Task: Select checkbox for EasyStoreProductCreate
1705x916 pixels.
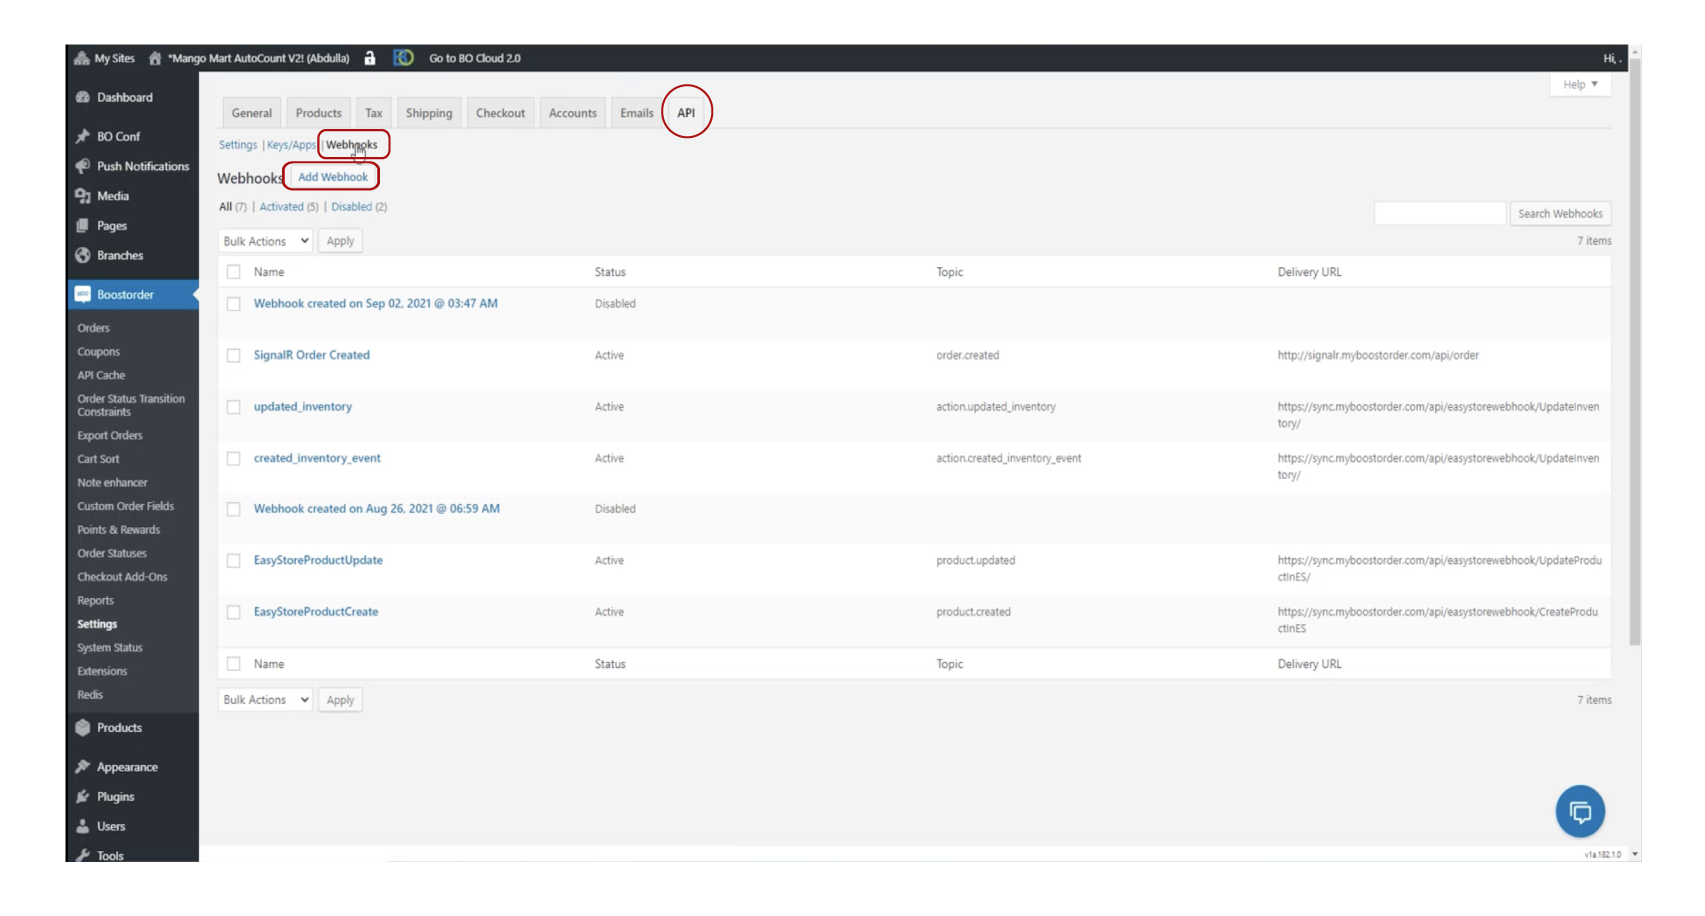Action: pos(233,612)
